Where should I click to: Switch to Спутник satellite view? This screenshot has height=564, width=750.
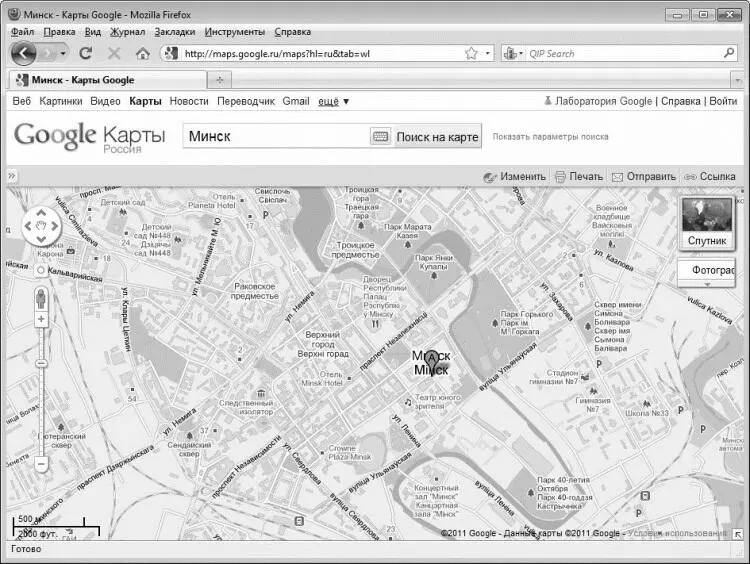[707, 223]
